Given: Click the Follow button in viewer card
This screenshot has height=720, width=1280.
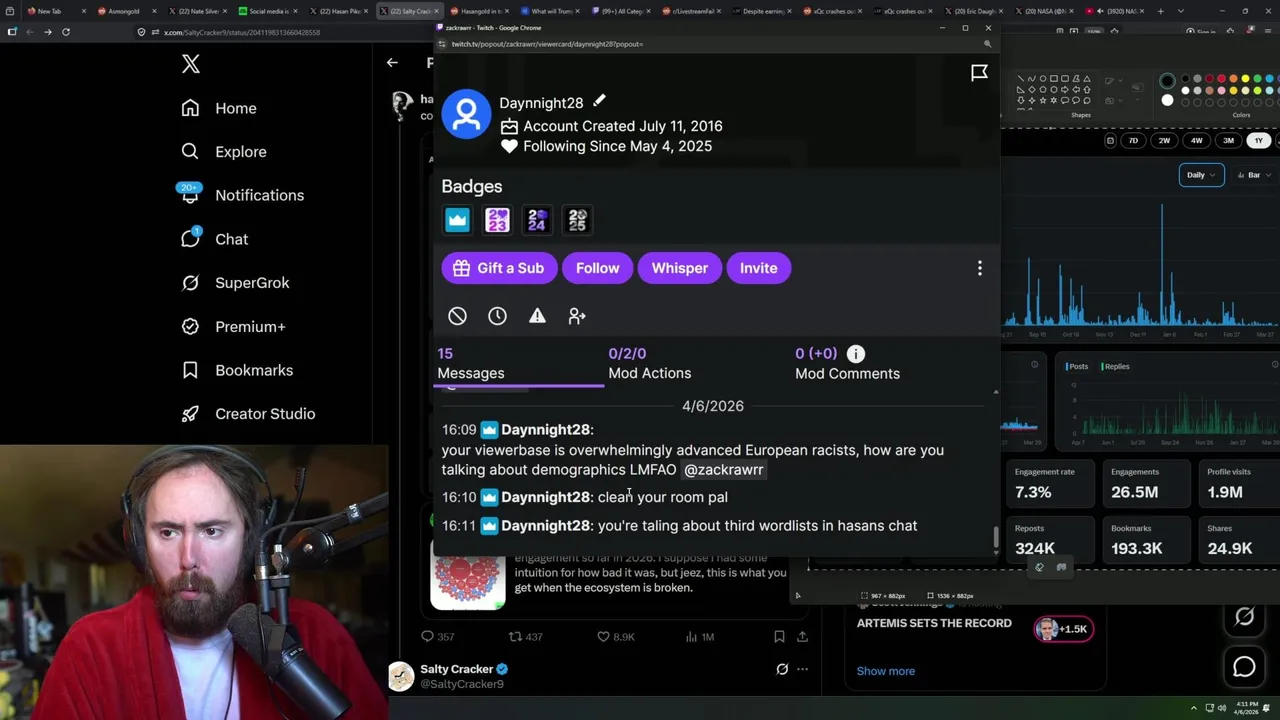Looking at the screenshot, I should pos(597,268).
